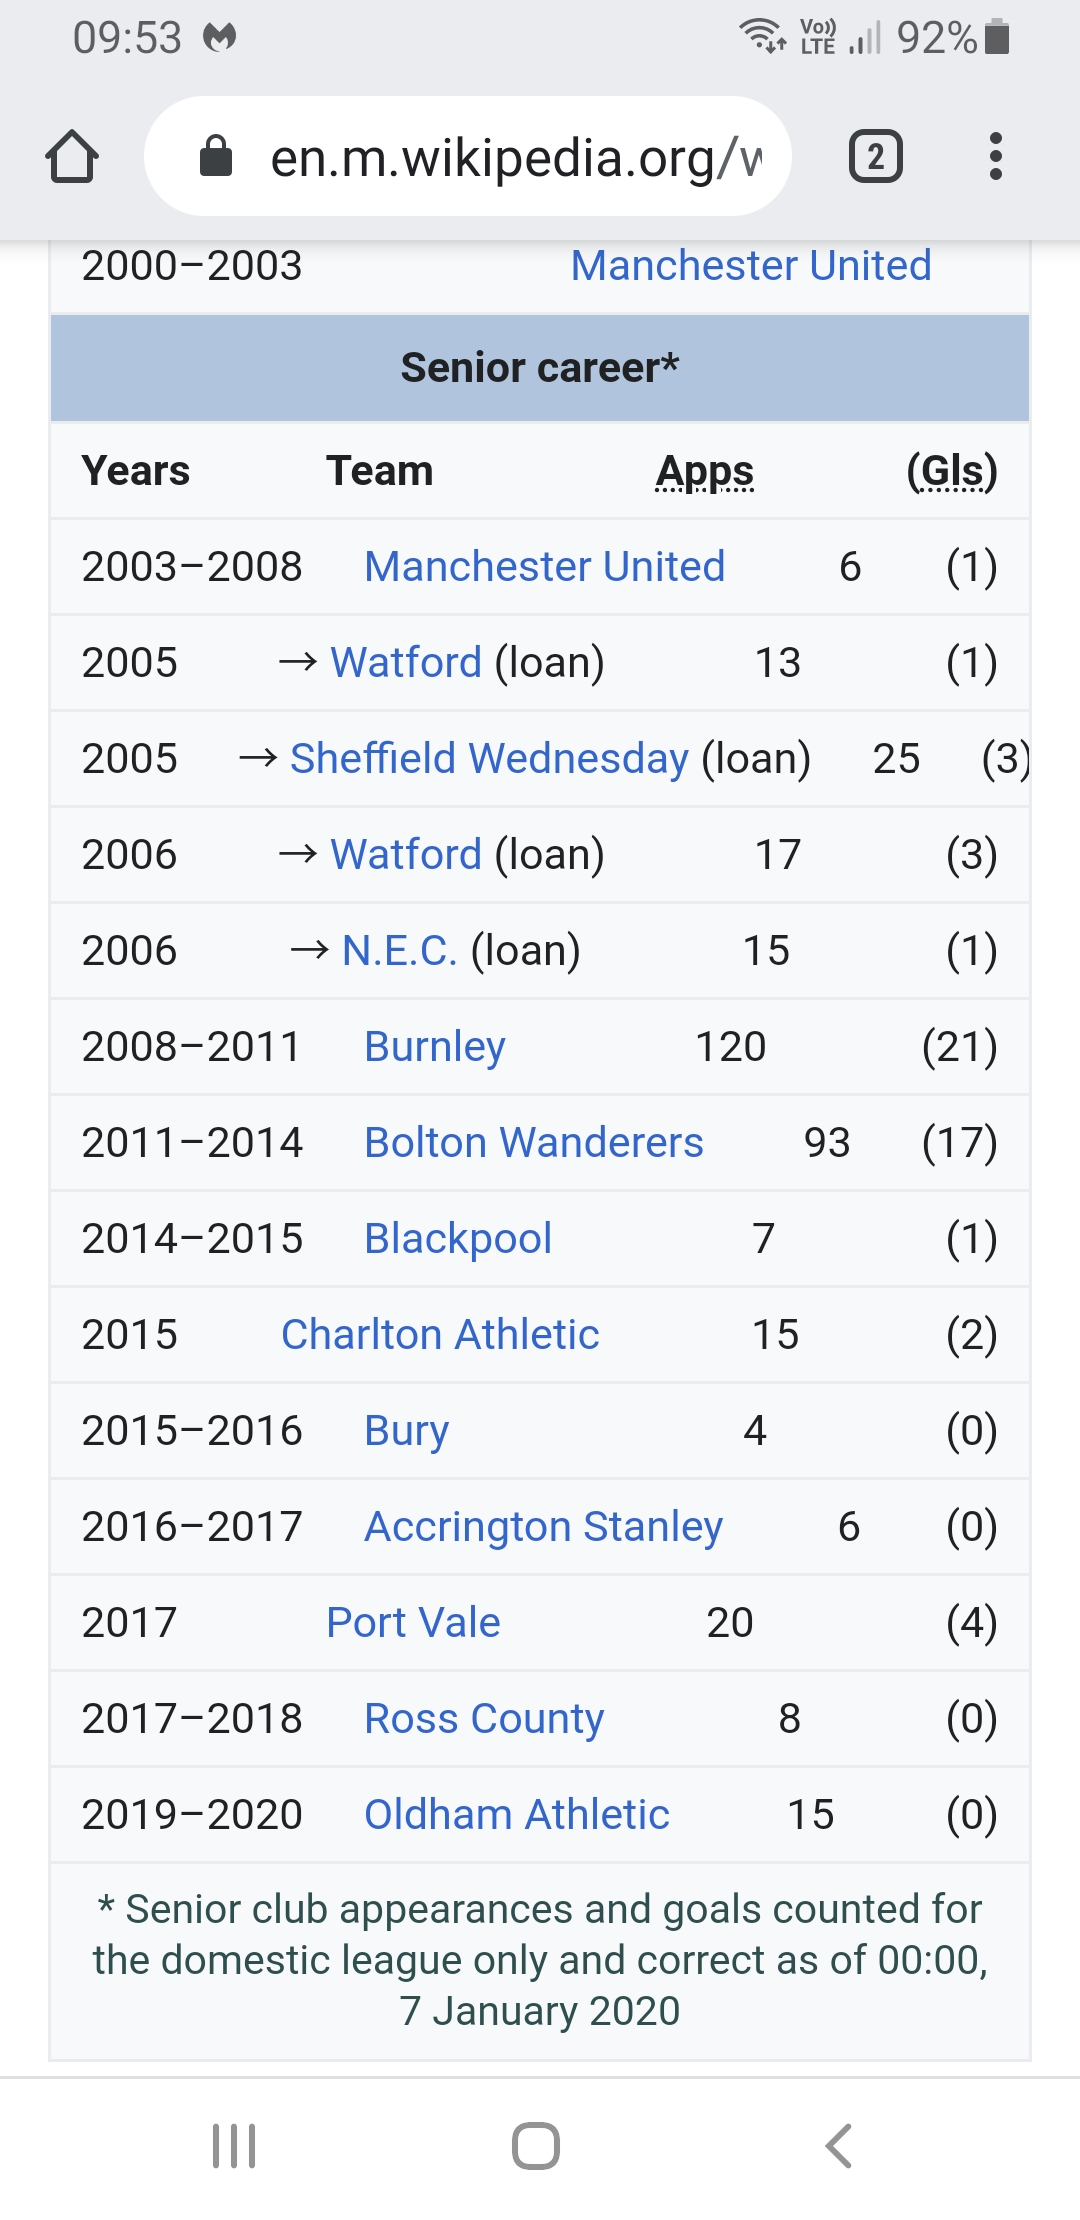The height and width of the screenshot is (2220, 1080).
Task: Open the three-dot browser menu
Action: (x=995, y=157)
